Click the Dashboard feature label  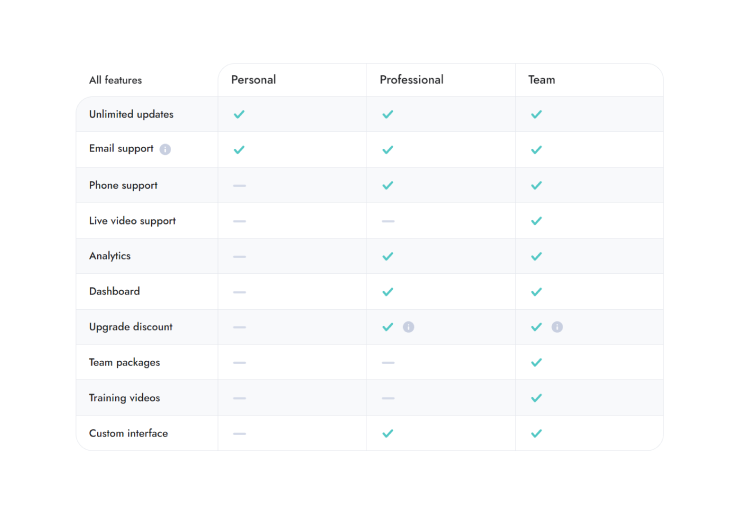click(114, 292)
